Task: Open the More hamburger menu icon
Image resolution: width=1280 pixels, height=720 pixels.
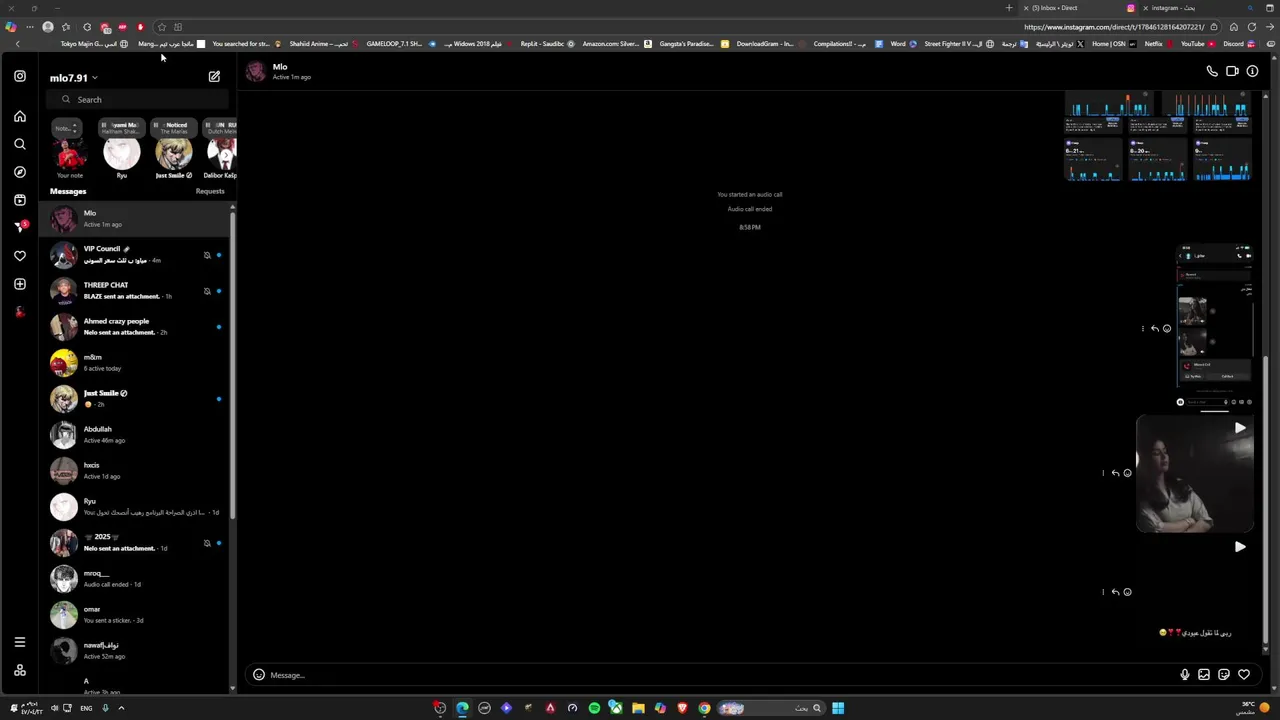Action: click(x=19, y=642)
